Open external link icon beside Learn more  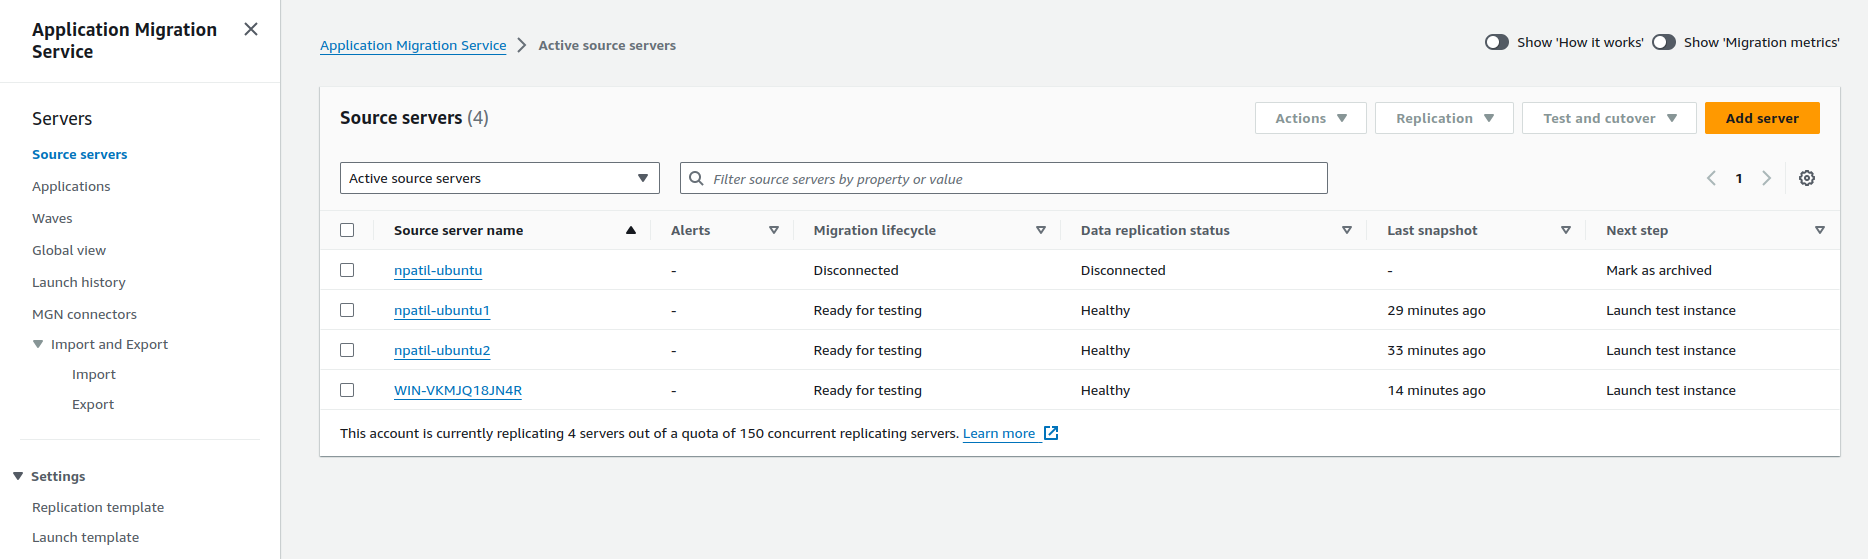(1051, 433)
